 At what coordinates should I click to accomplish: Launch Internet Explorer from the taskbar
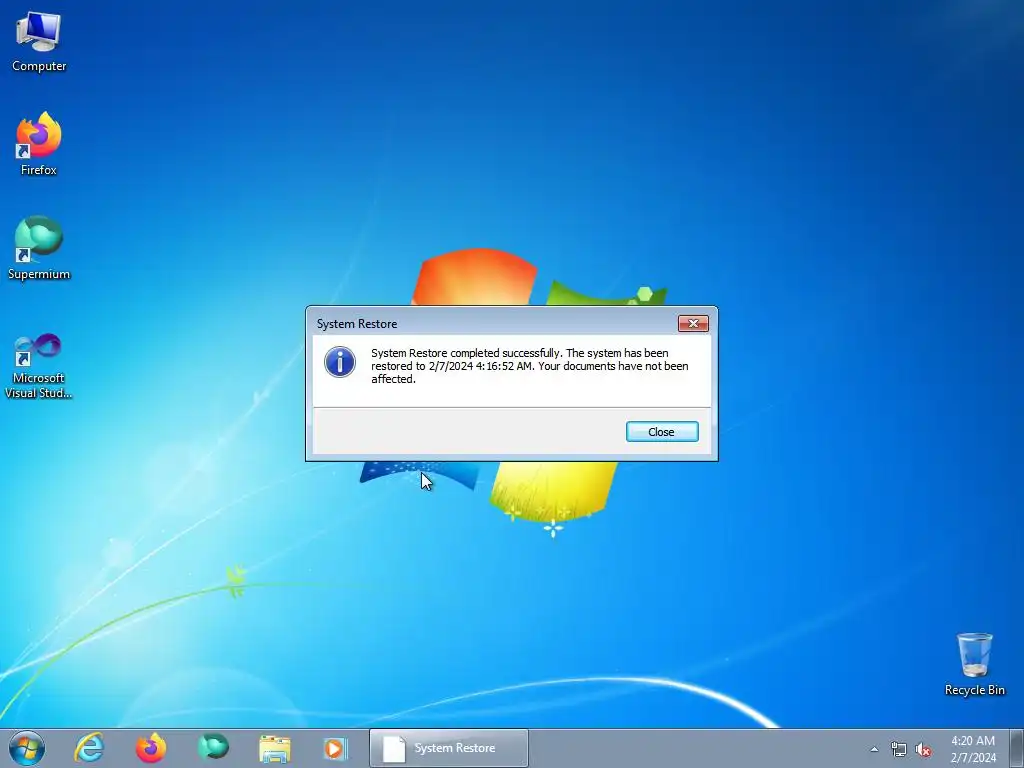pos(89,748)
